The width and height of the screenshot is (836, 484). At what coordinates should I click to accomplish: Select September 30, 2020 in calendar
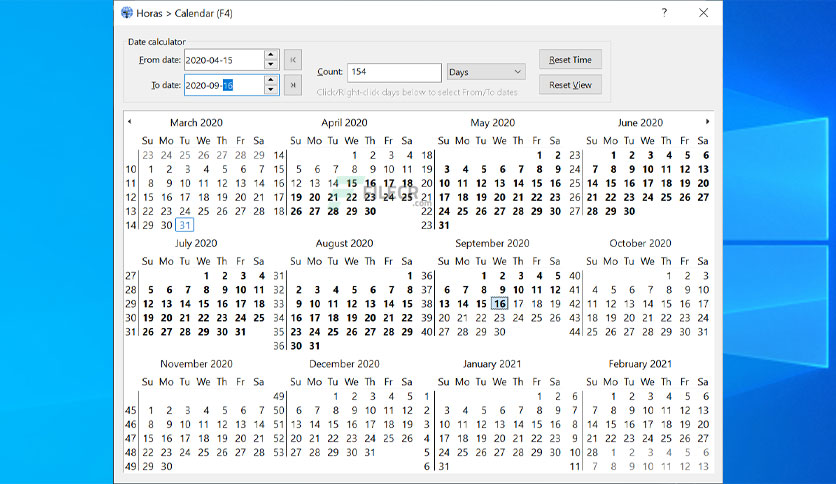499,332
